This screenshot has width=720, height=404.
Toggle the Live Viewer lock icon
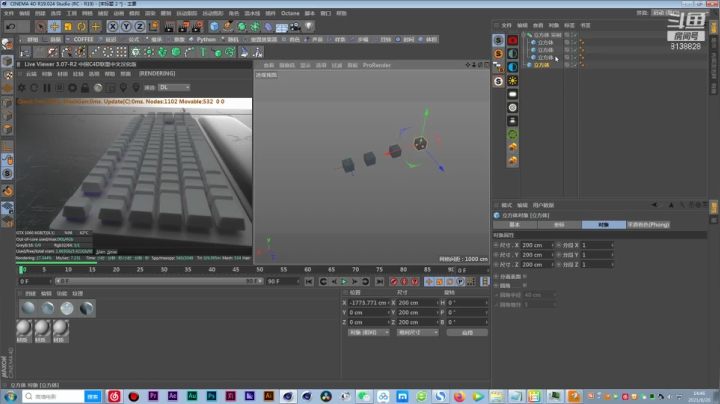(85, 87)
